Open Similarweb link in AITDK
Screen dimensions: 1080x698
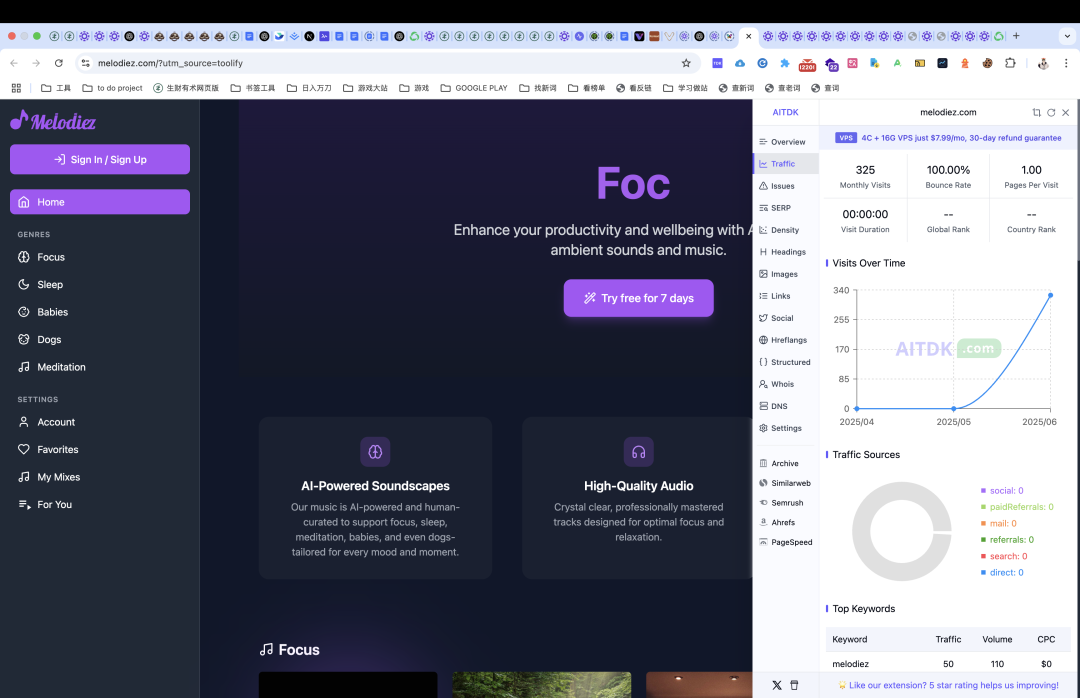[785, 483]
